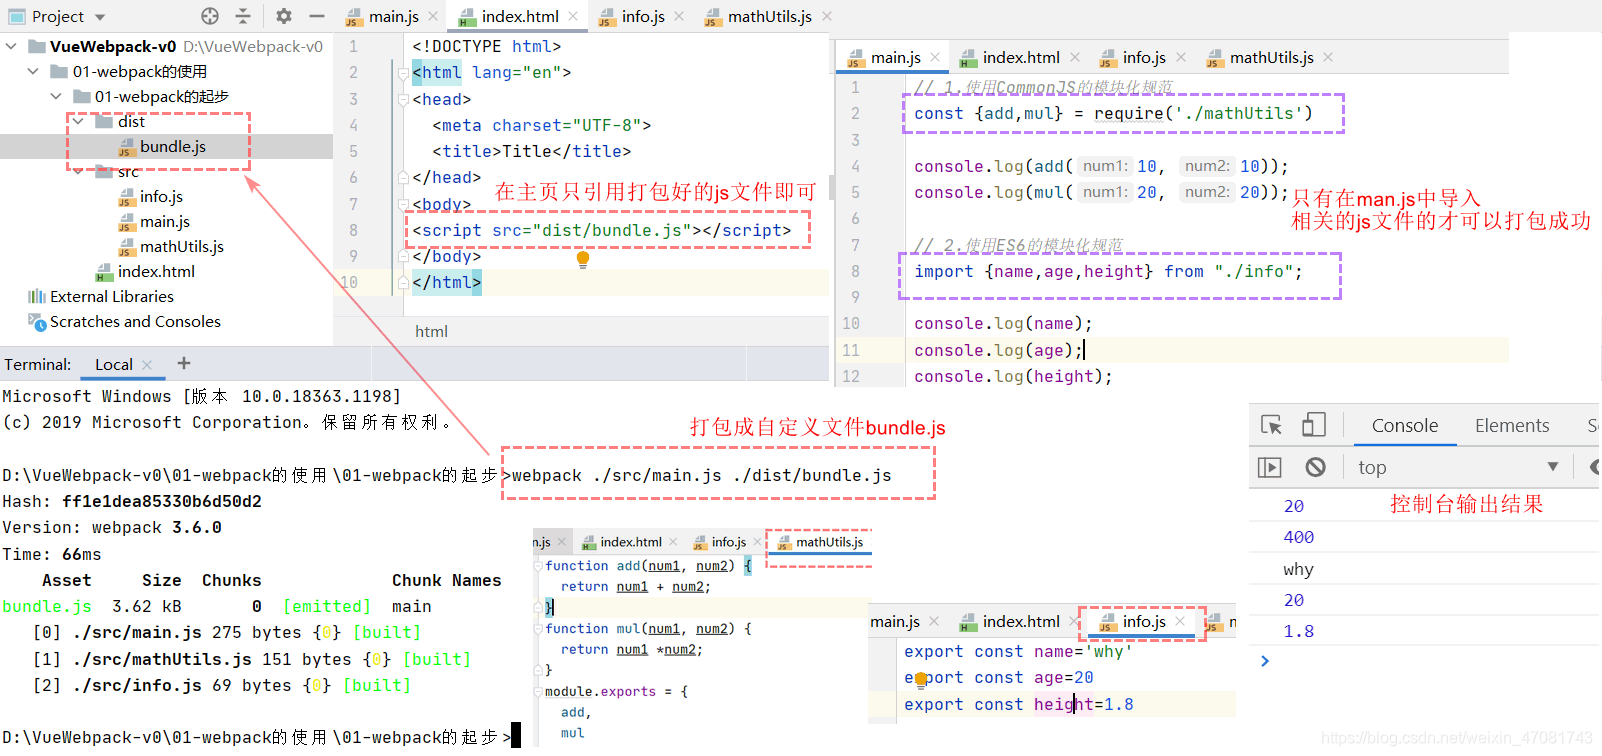Close the active info.js tab showing export const
1602x756 pixels.
(1181, 621)
